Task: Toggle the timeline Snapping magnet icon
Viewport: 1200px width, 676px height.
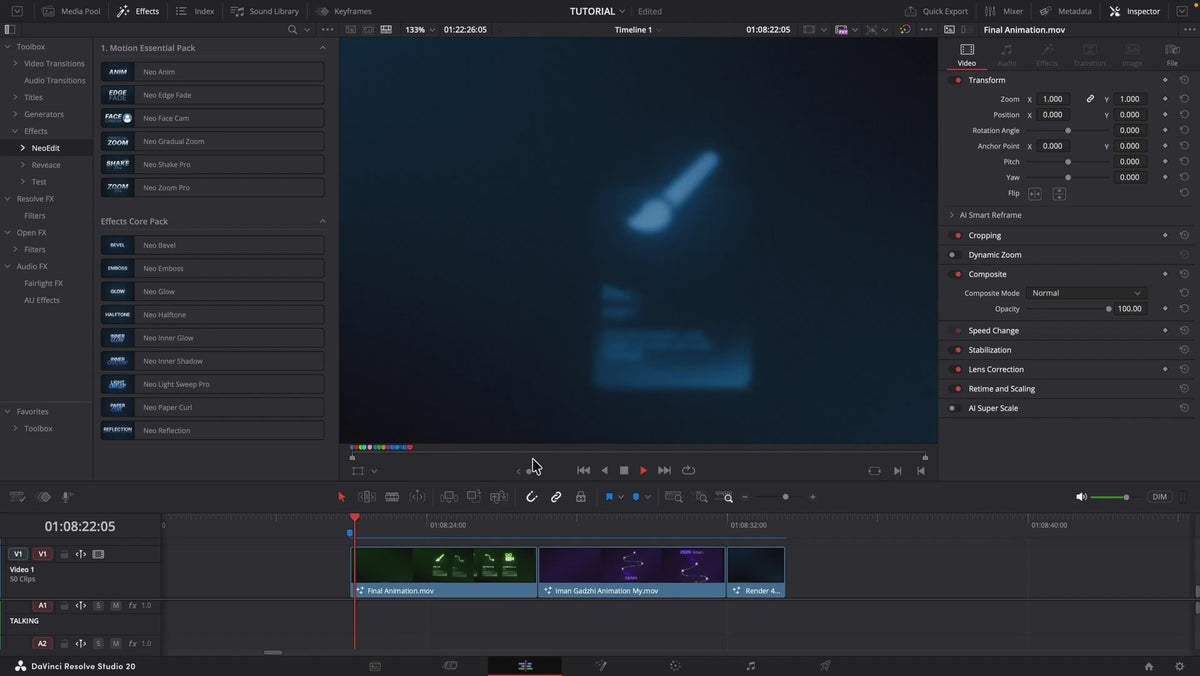Action: click(x=531, y=497)
